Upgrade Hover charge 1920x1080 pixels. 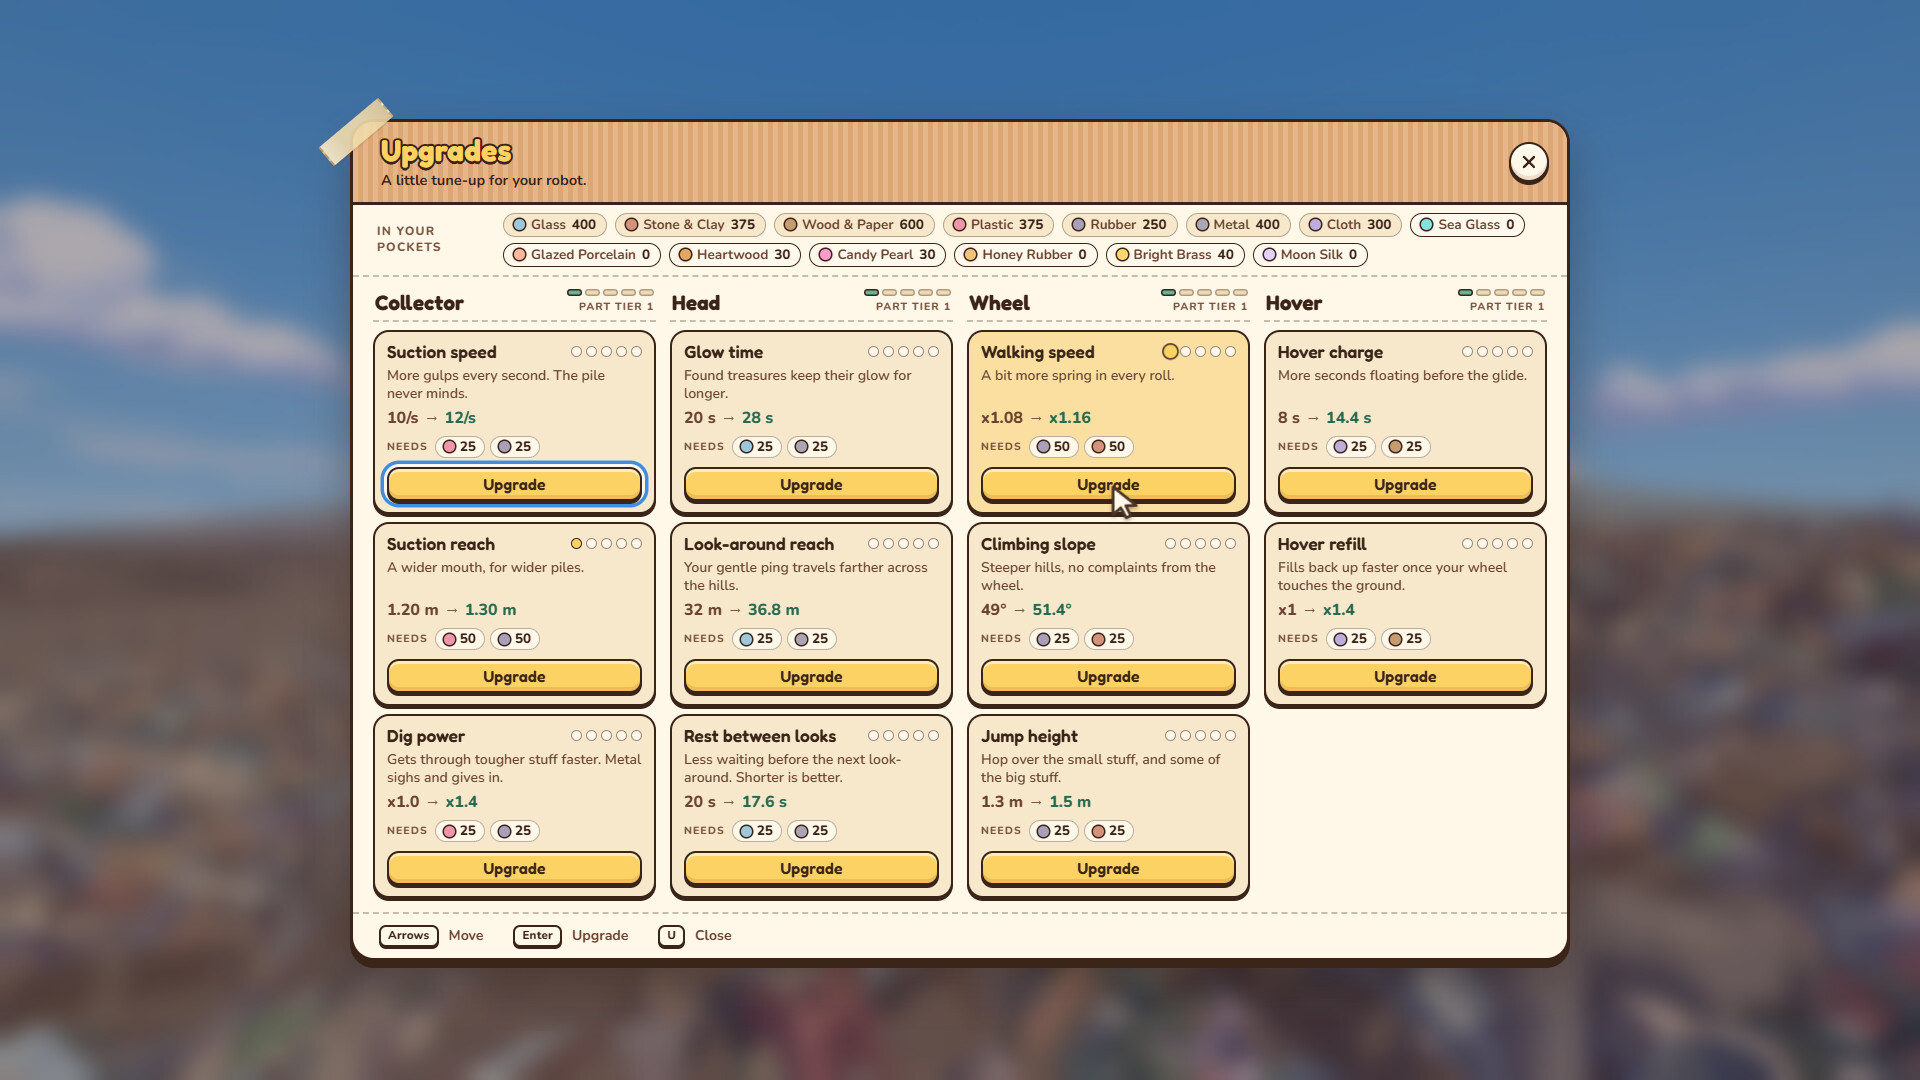click(1405, 484)
